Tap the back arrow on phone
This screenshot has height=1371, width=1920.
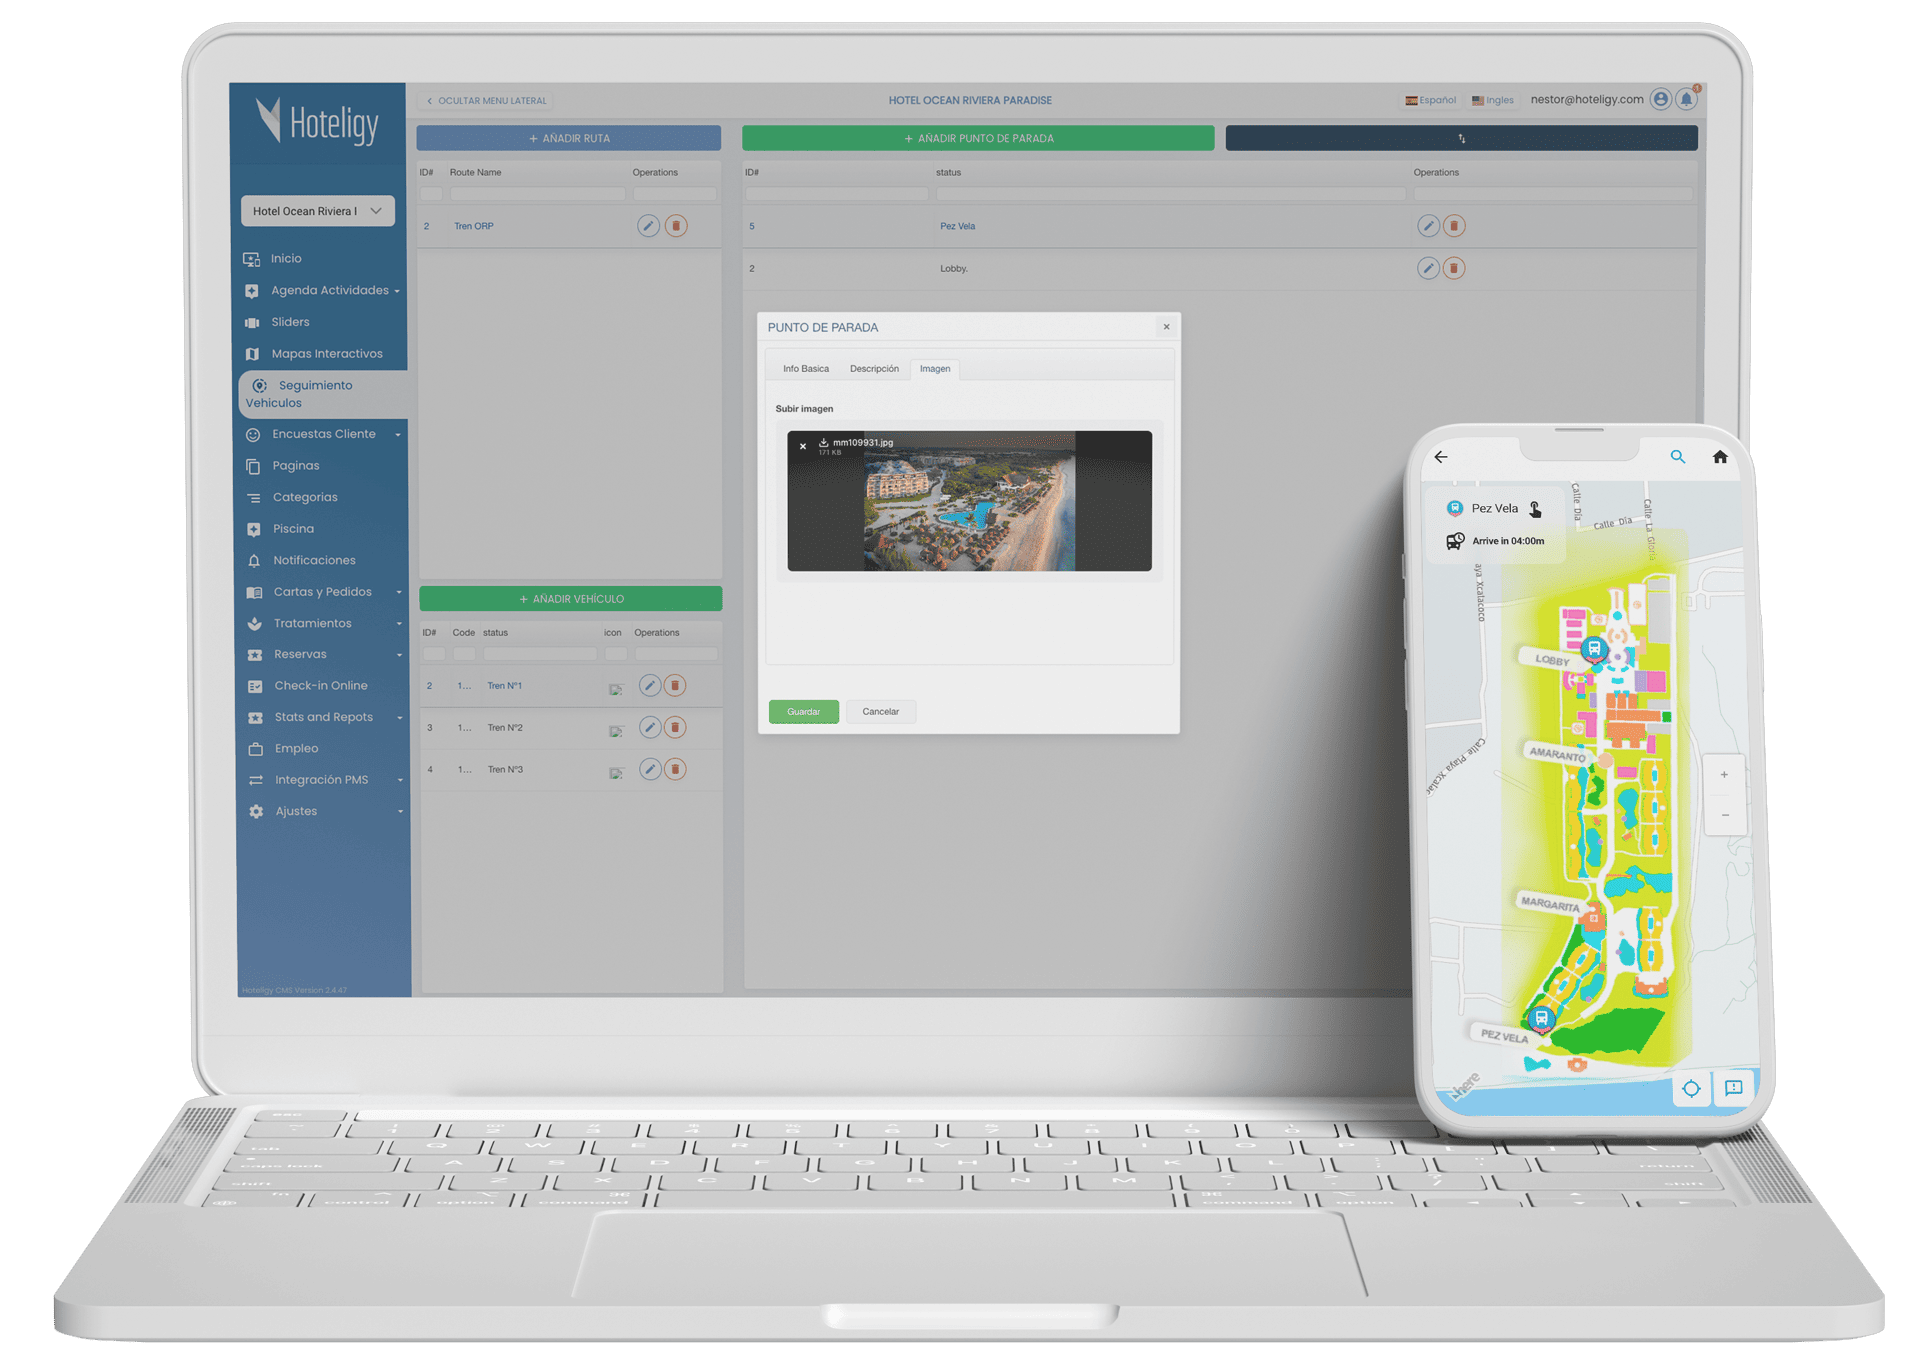pos(1441,457)
